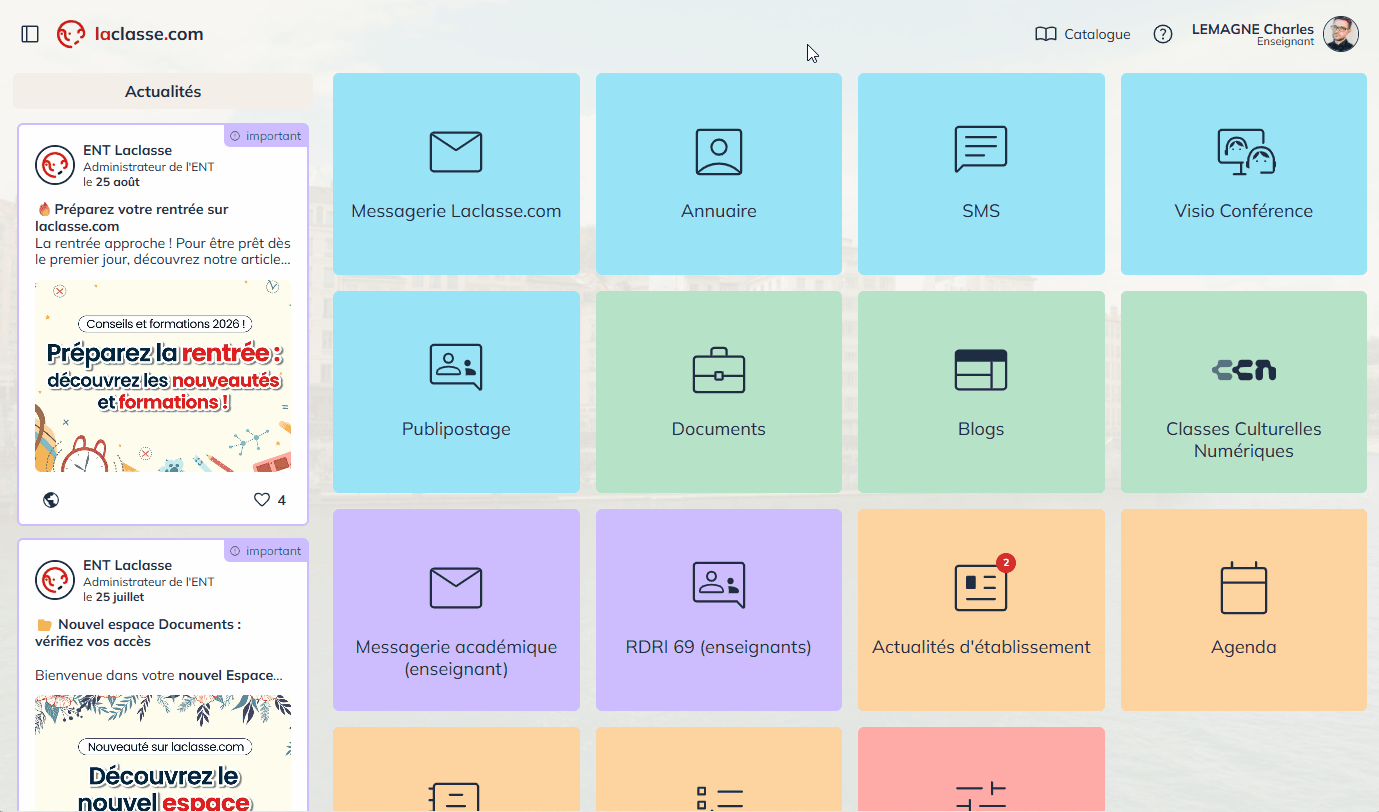Viewport: 1379px width, 812px height.
Task: Click the notification badge showing 2
Action: [x=1006, y=563]
